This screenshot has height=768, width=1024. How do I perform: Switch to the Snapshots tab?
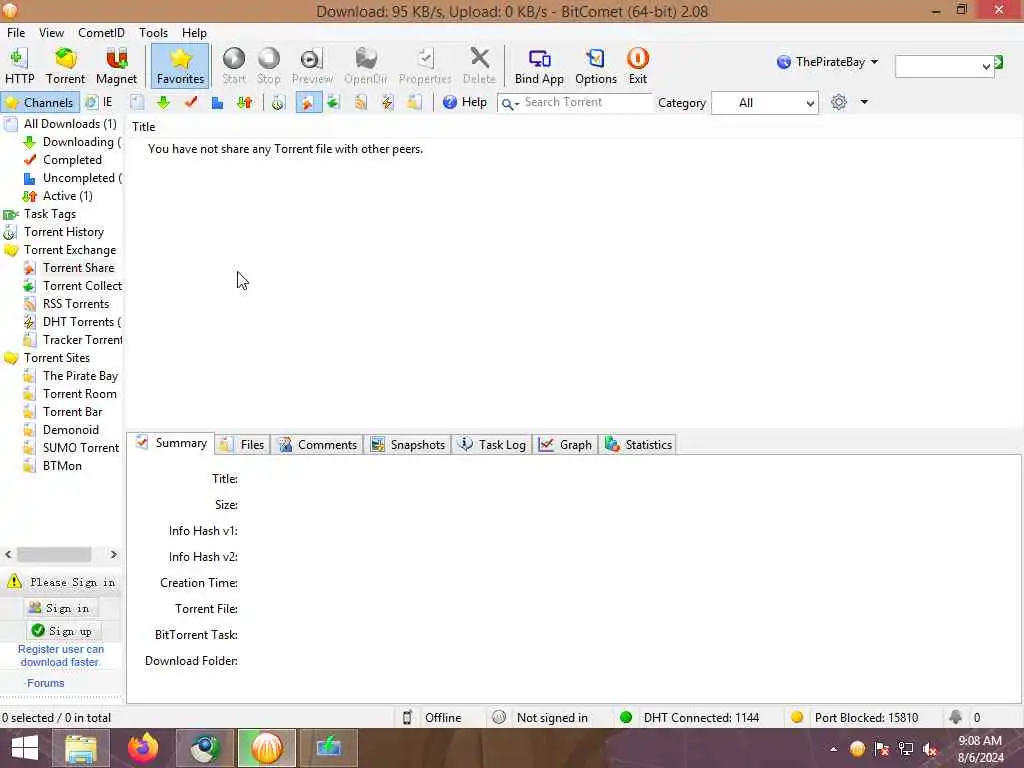click(408, 445)
